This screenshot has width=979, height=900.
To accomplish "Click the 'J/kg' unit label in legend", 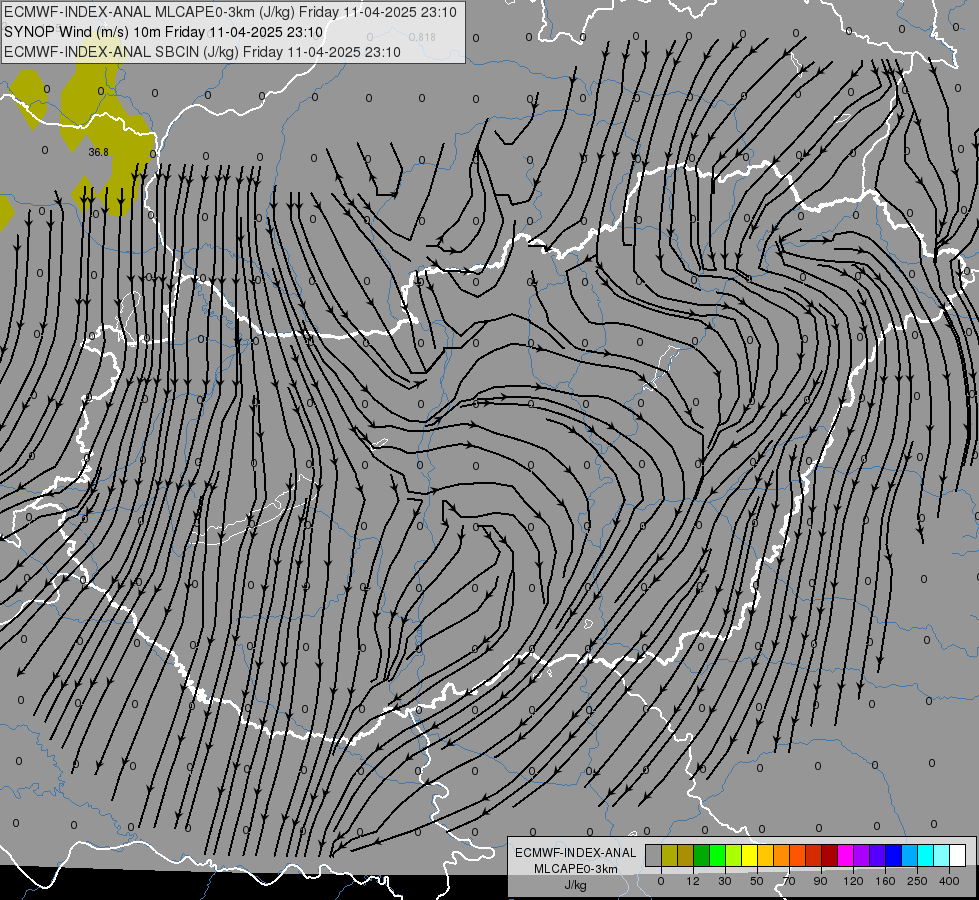I will pyautogui.click(x=576, y=885).
